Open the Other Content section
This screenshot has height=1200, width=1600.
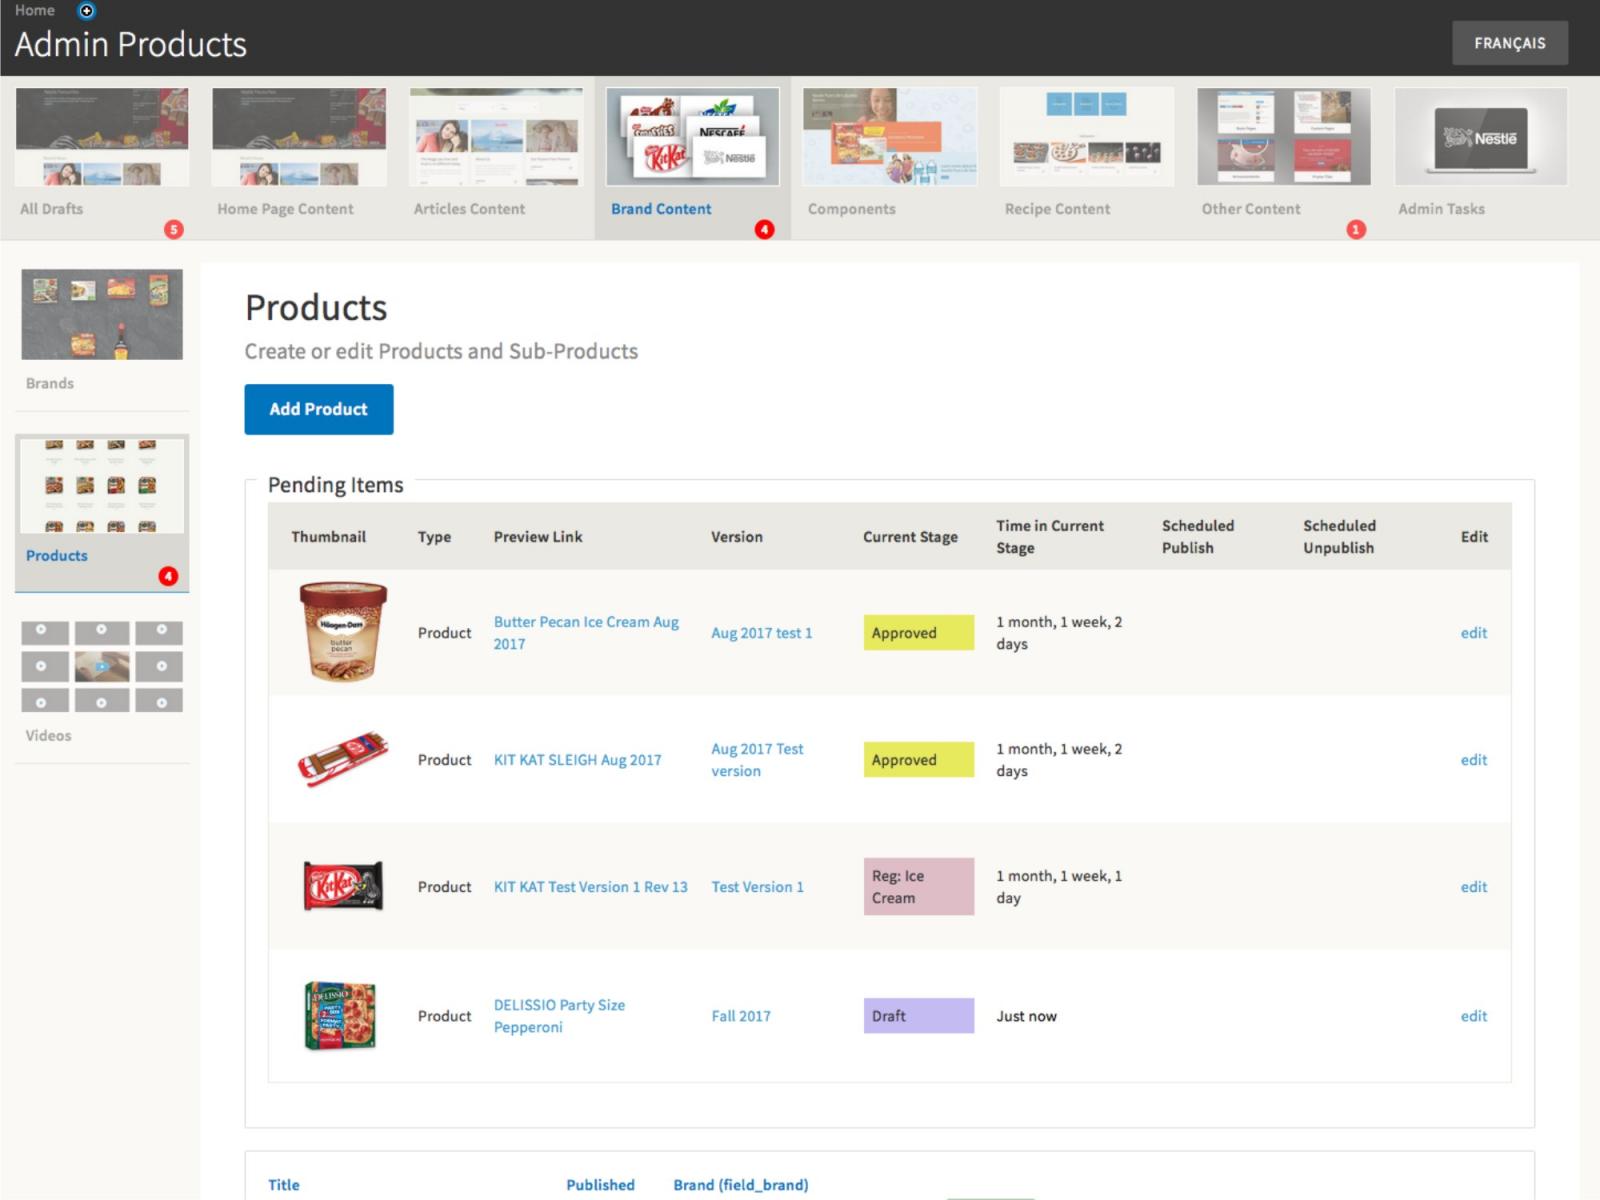point(1251,209)
